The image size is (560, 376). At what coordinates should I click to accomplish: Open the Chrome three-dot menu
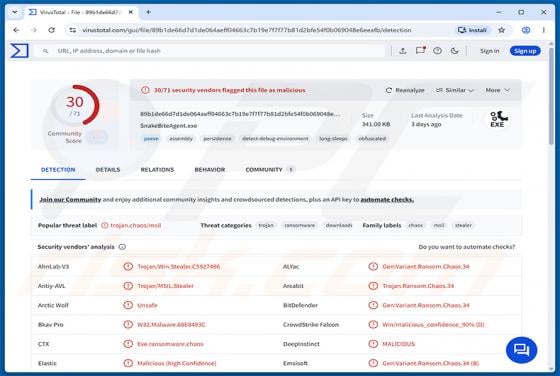[x=544, y=30]
